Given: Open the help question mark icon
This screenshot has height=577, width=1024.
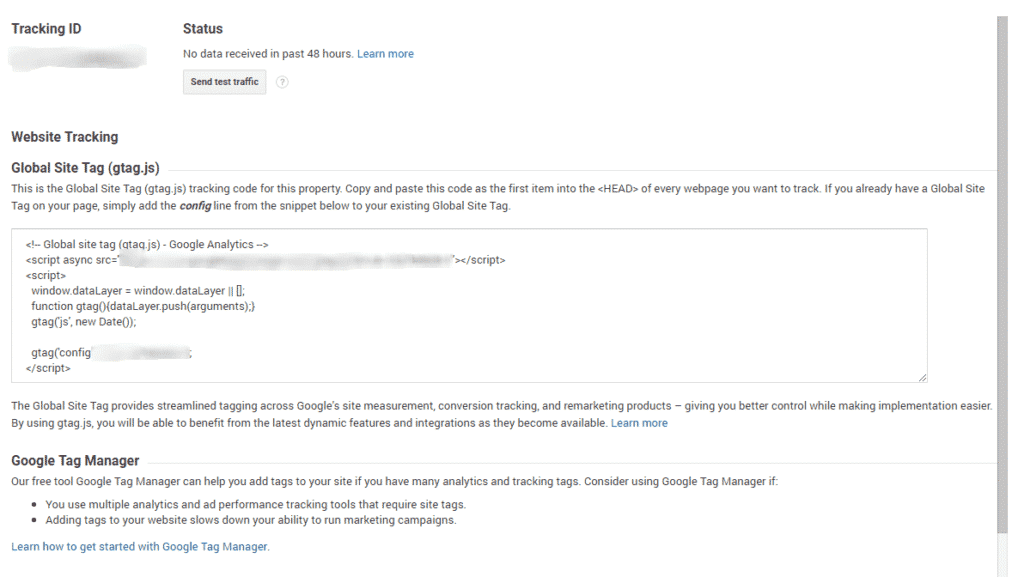Looking at the screenshot, I should point(282,82).
